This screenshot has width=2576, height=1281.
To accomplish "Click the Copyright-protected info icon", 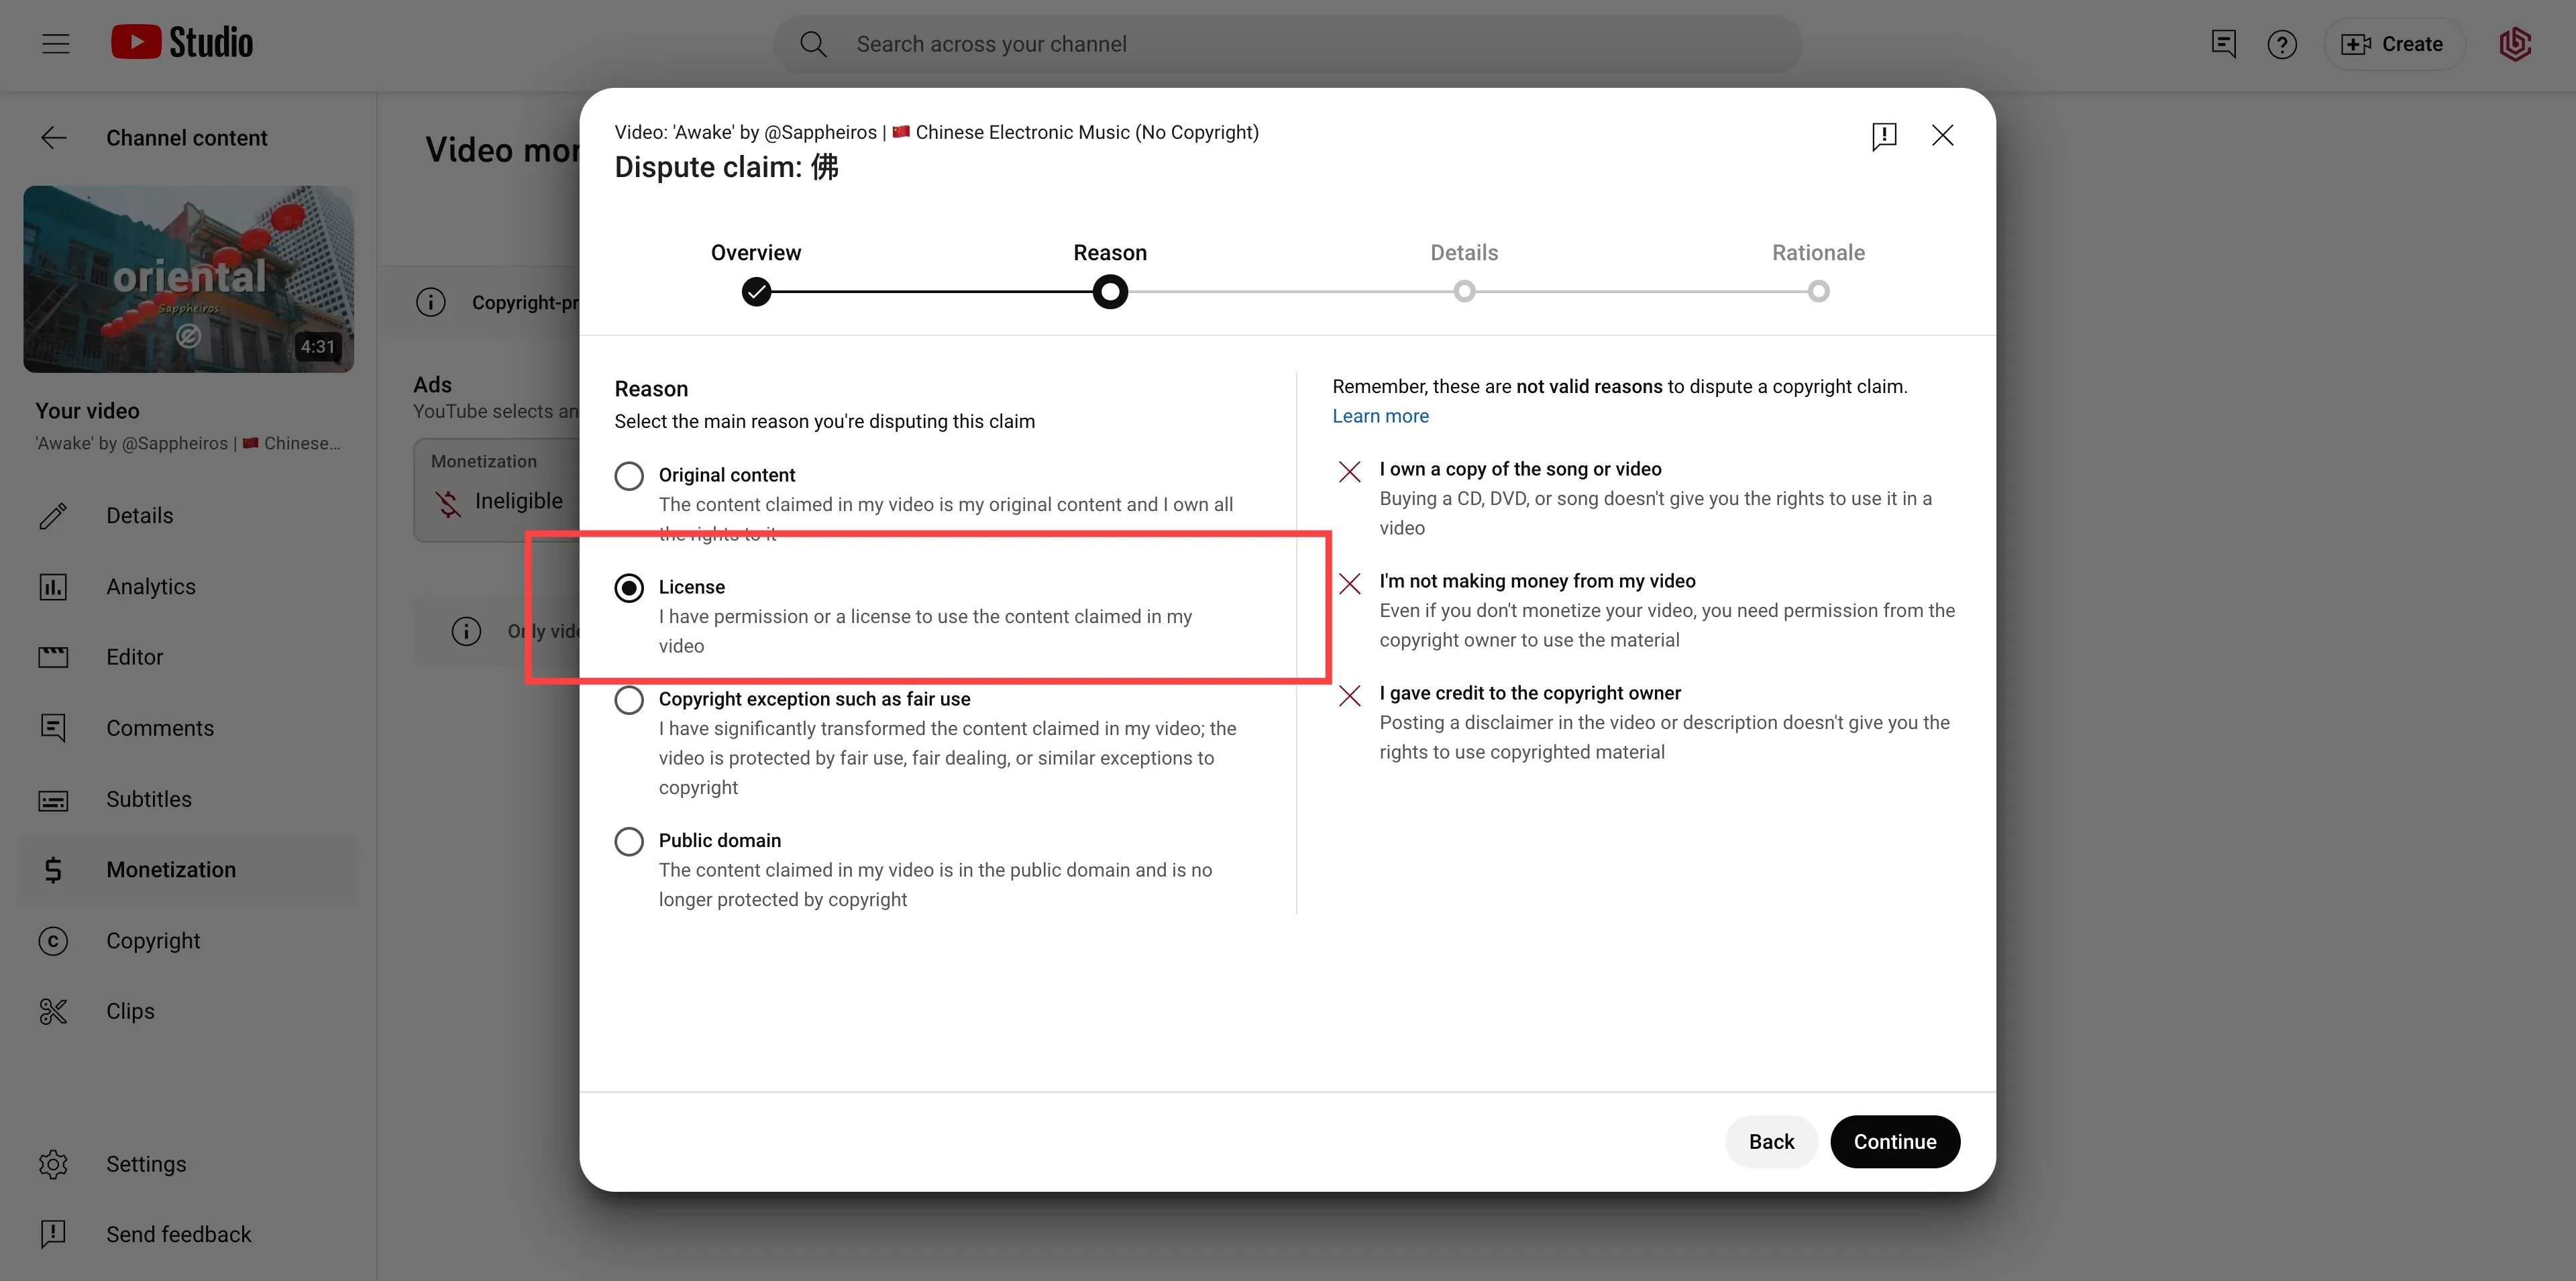I will (x=431, y=302).
